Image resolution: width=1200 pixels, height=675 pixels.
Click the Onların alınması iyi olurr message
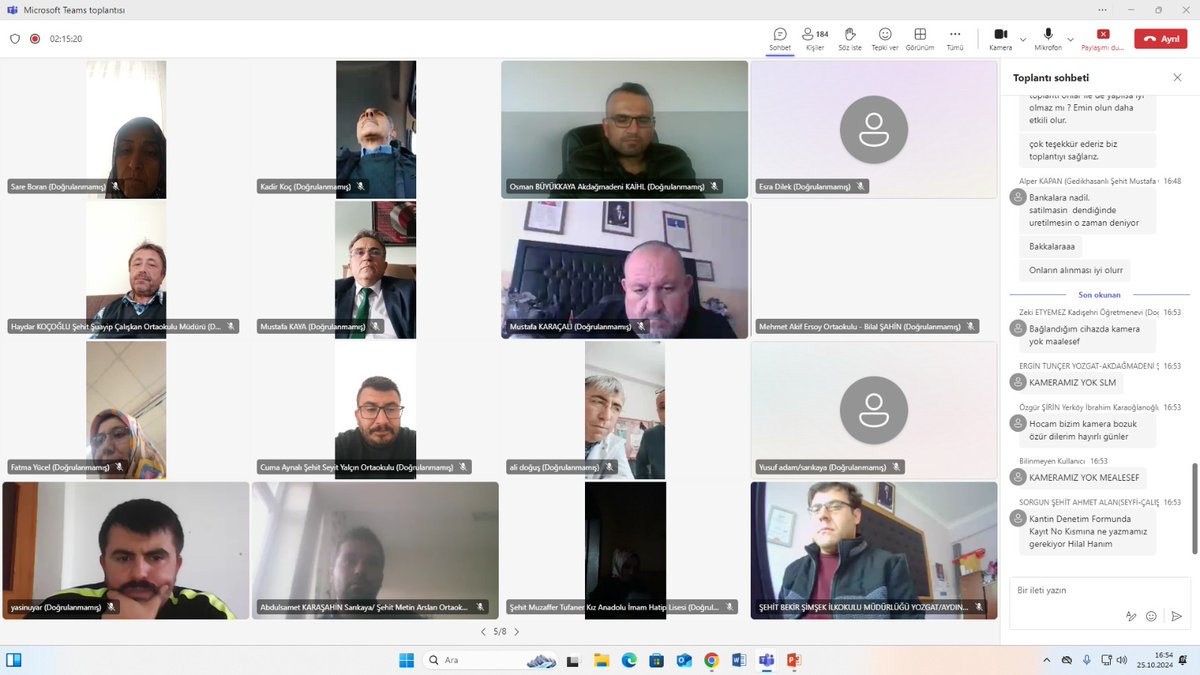pyautogui.click(x=1076, y=270)
